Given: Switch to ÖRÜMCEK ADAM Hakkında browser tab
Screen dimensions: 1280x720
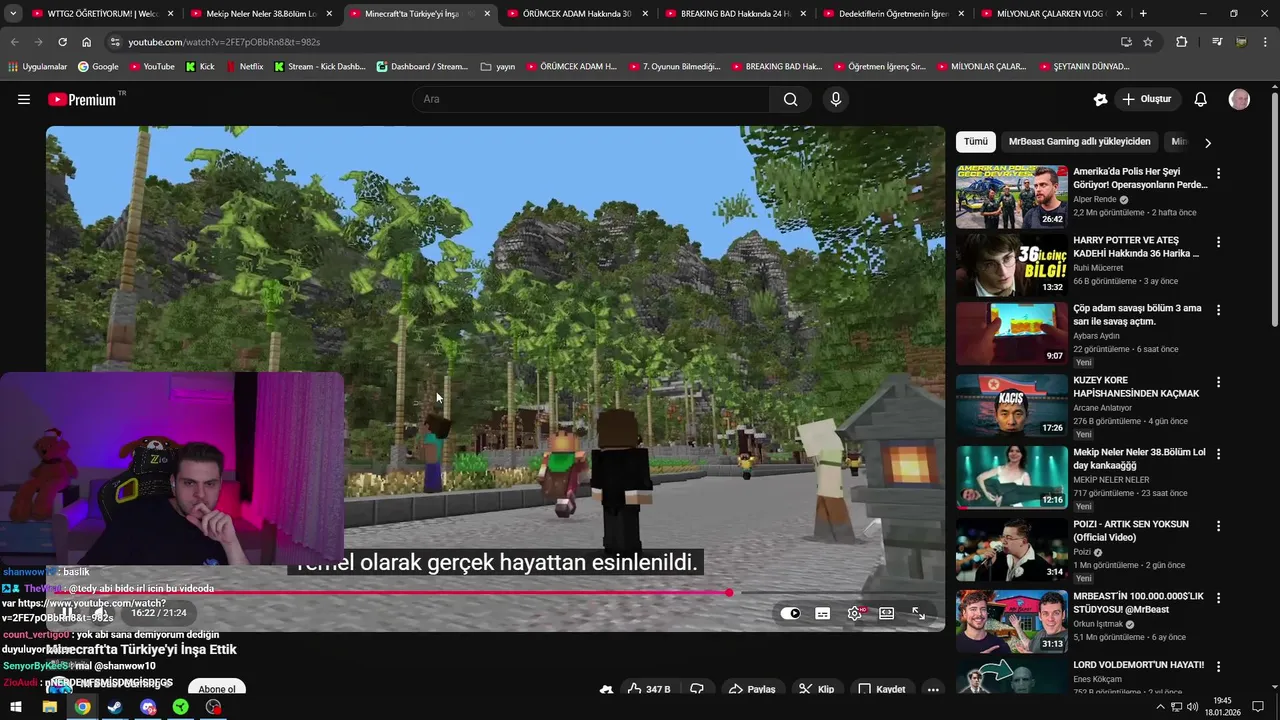Looking at the screenshot, I should (x=577, y=14).
